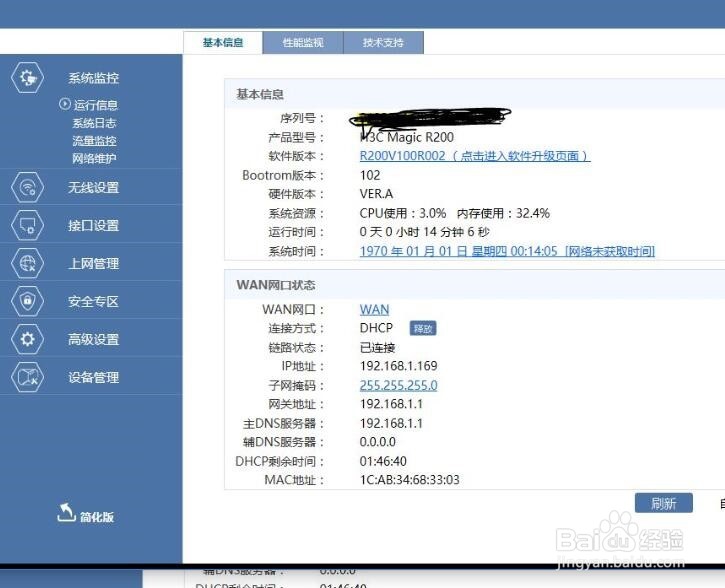Select the 运行信息 submenu item
This screenshot has height=588, width=725.
pyautogui.click(x=96, y=105)
